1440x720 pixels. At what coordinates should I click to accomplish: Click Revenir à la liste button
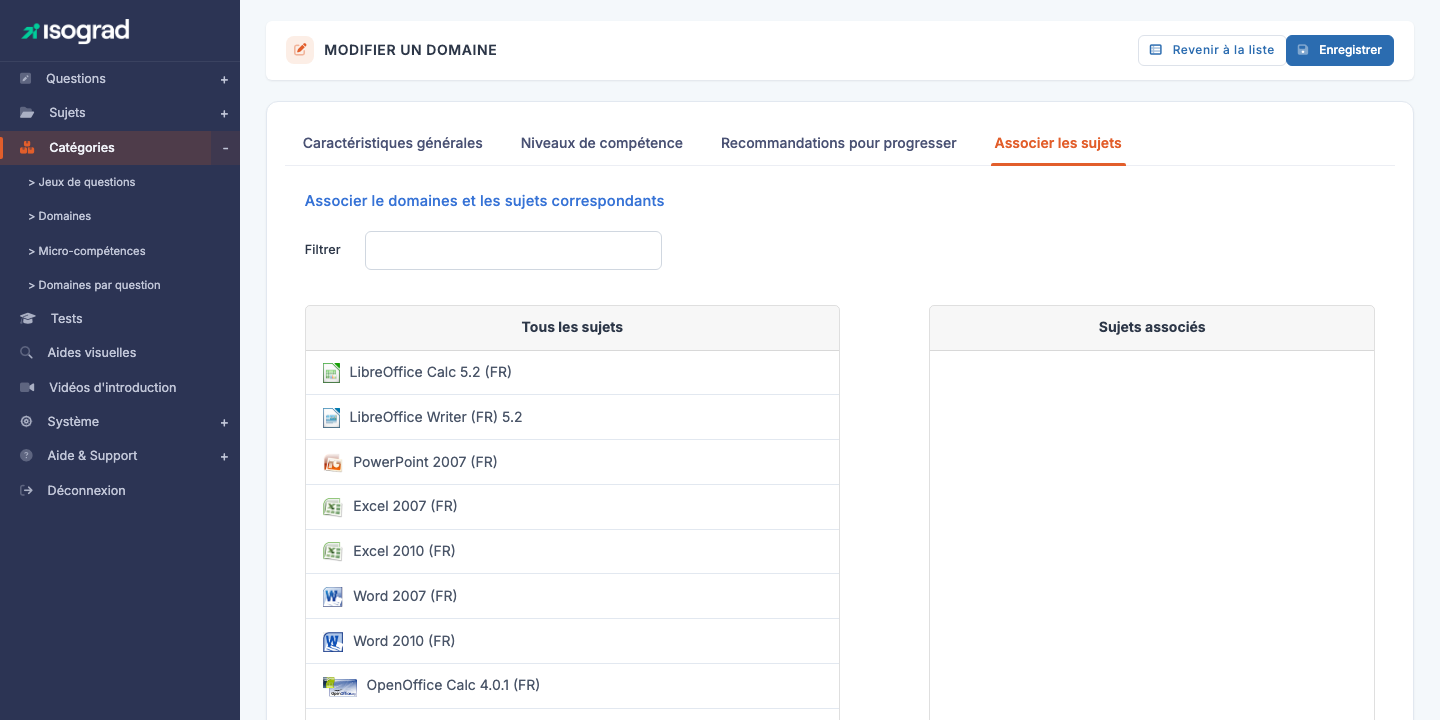pyautogui.click(x=1212, y=50)
